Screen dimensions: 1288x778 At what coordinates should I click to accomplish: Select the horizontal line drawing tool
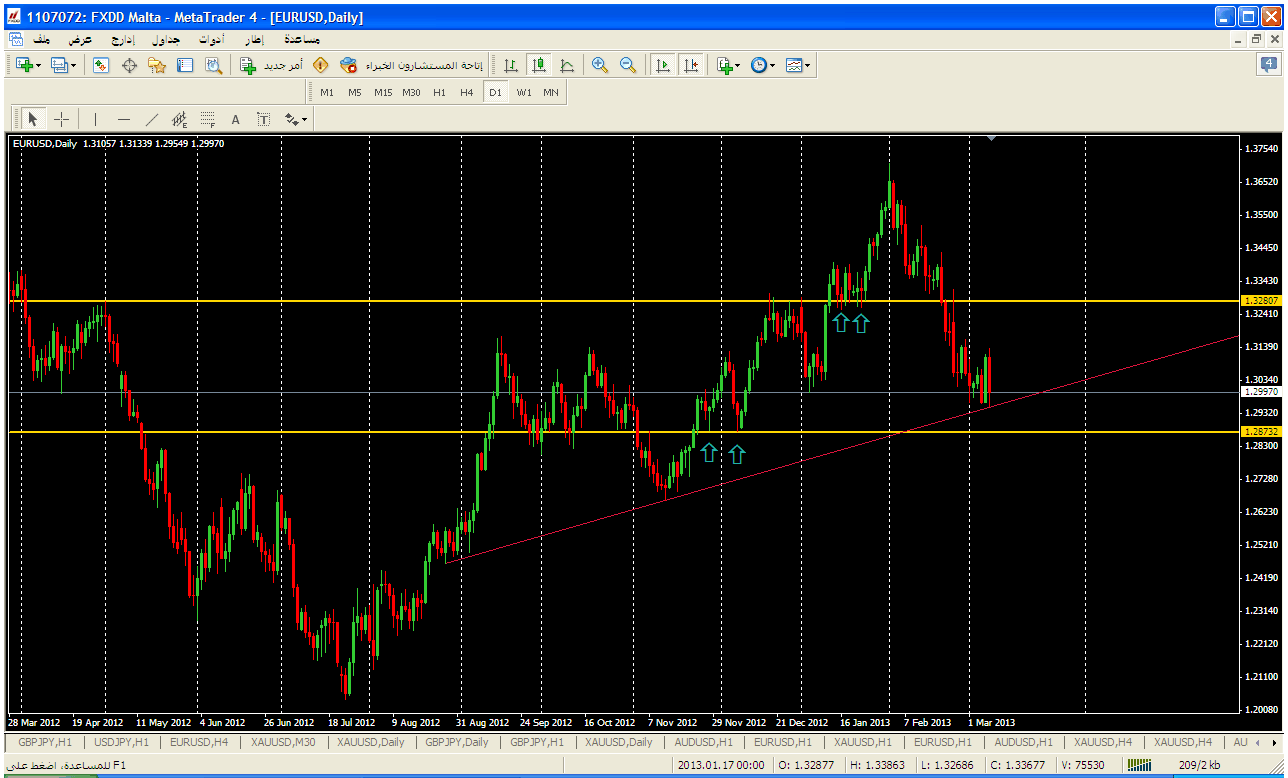(124, 119)
